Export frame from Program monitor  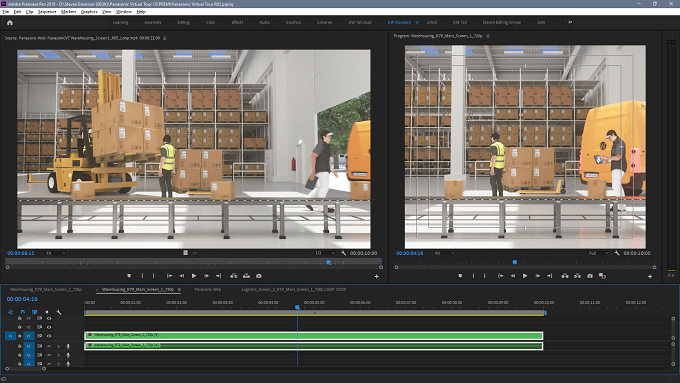point(590,276)
